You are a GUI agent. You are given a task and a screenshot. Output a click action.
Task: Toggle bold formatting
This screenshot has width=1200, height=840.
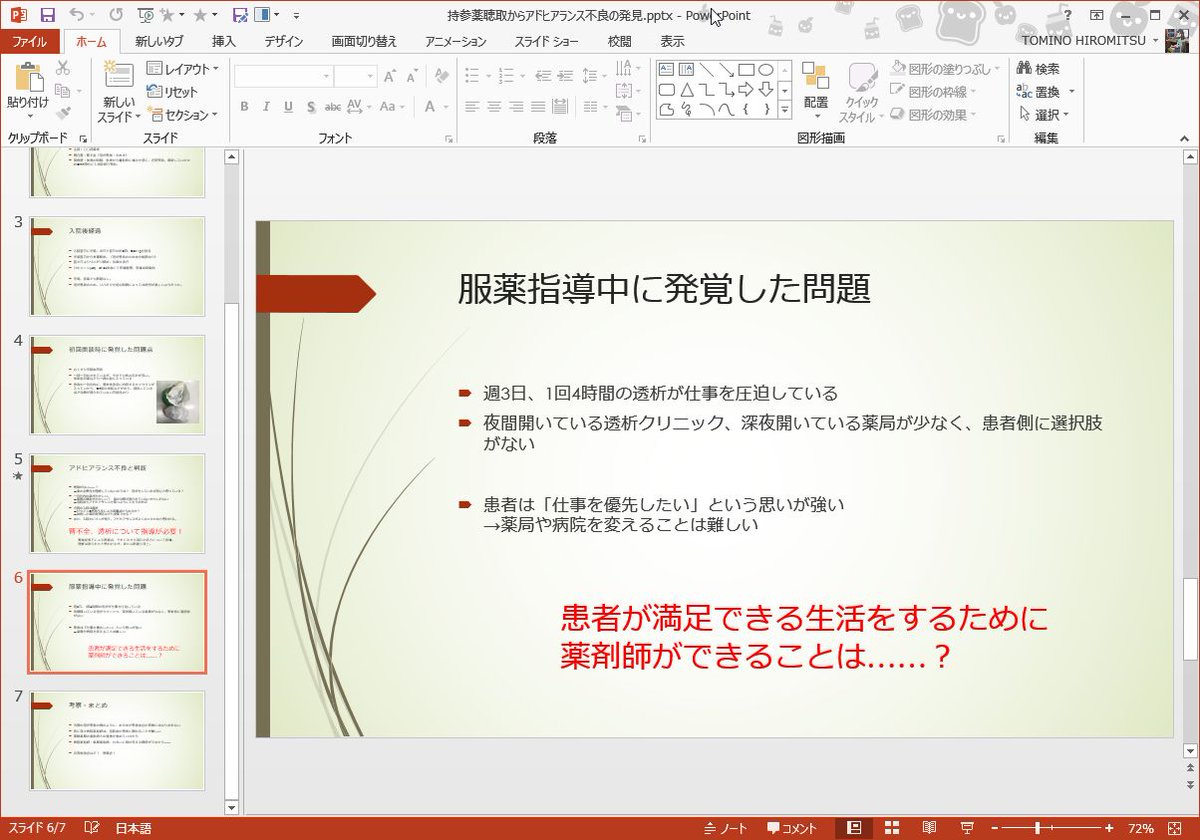pos(243,104)
